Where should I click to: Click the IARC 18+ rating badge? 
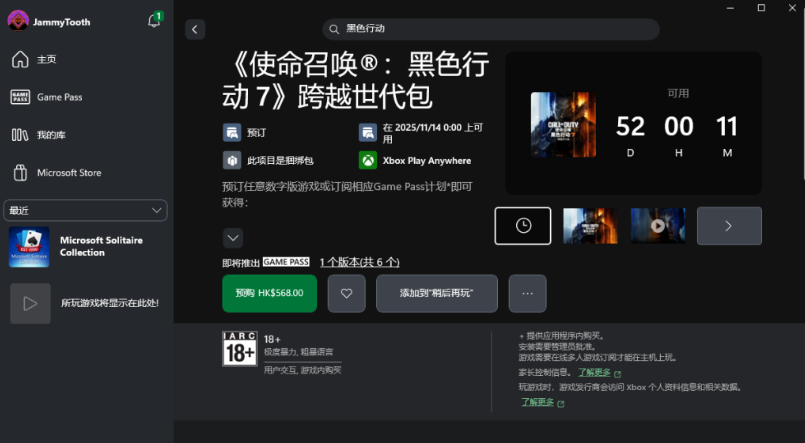pyautogui.click(x=240, y=349)
